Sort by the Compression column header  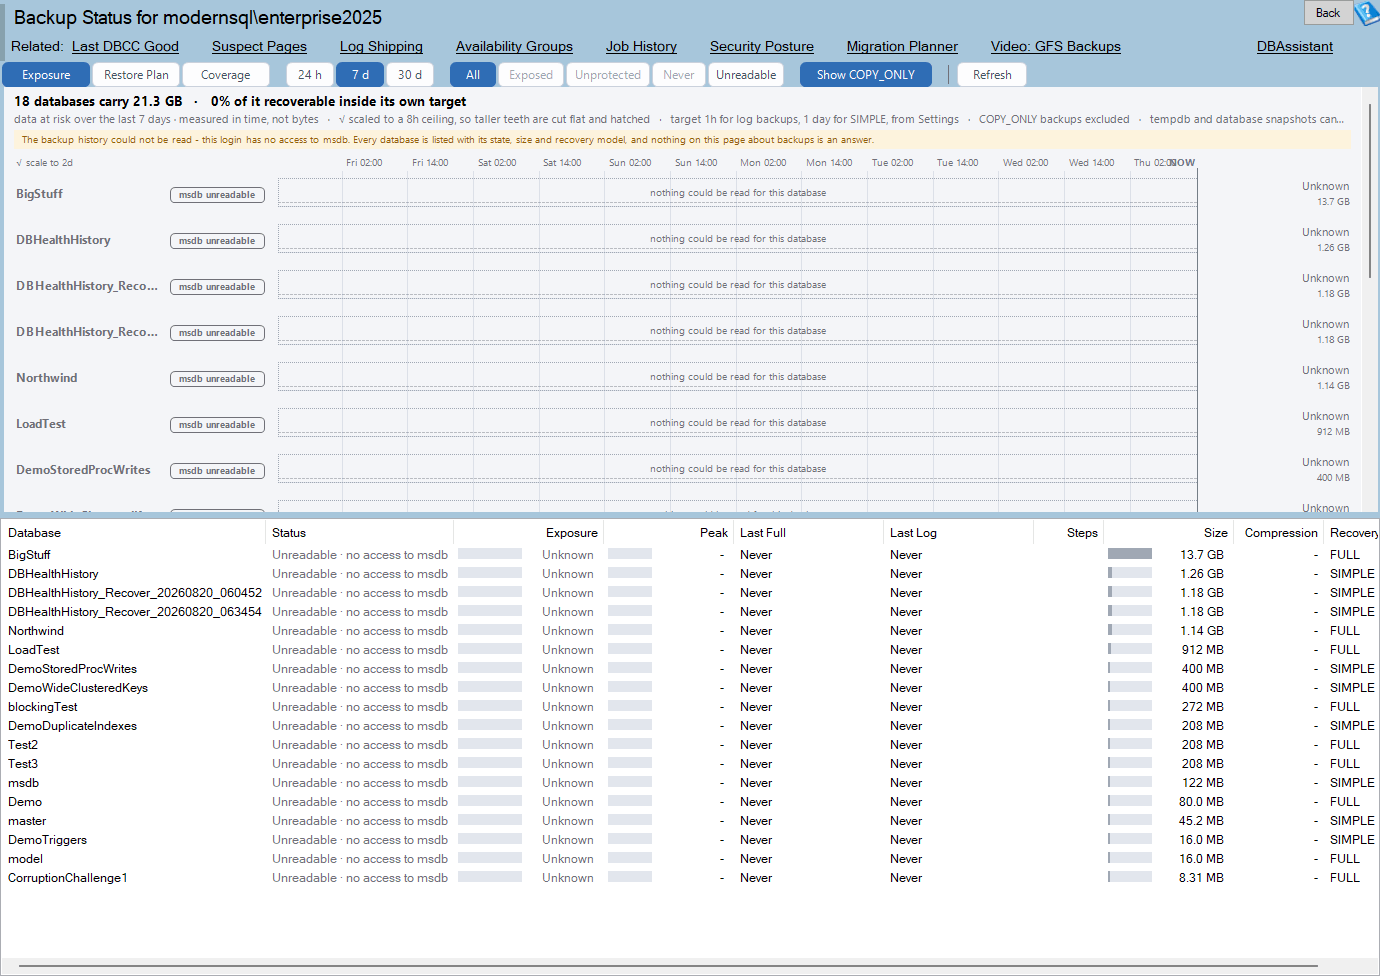pyautogui.click(x=1281, y=533)
